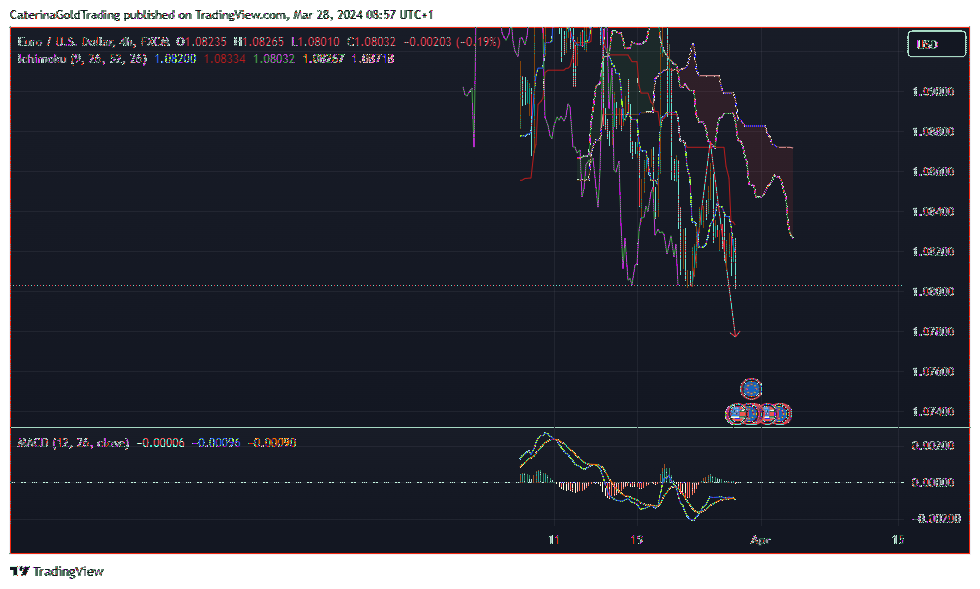980x589 pixels.
Task: Select the Ichimoku (9, 26, 52, 26) indicator legend
Action: [82, 59]
